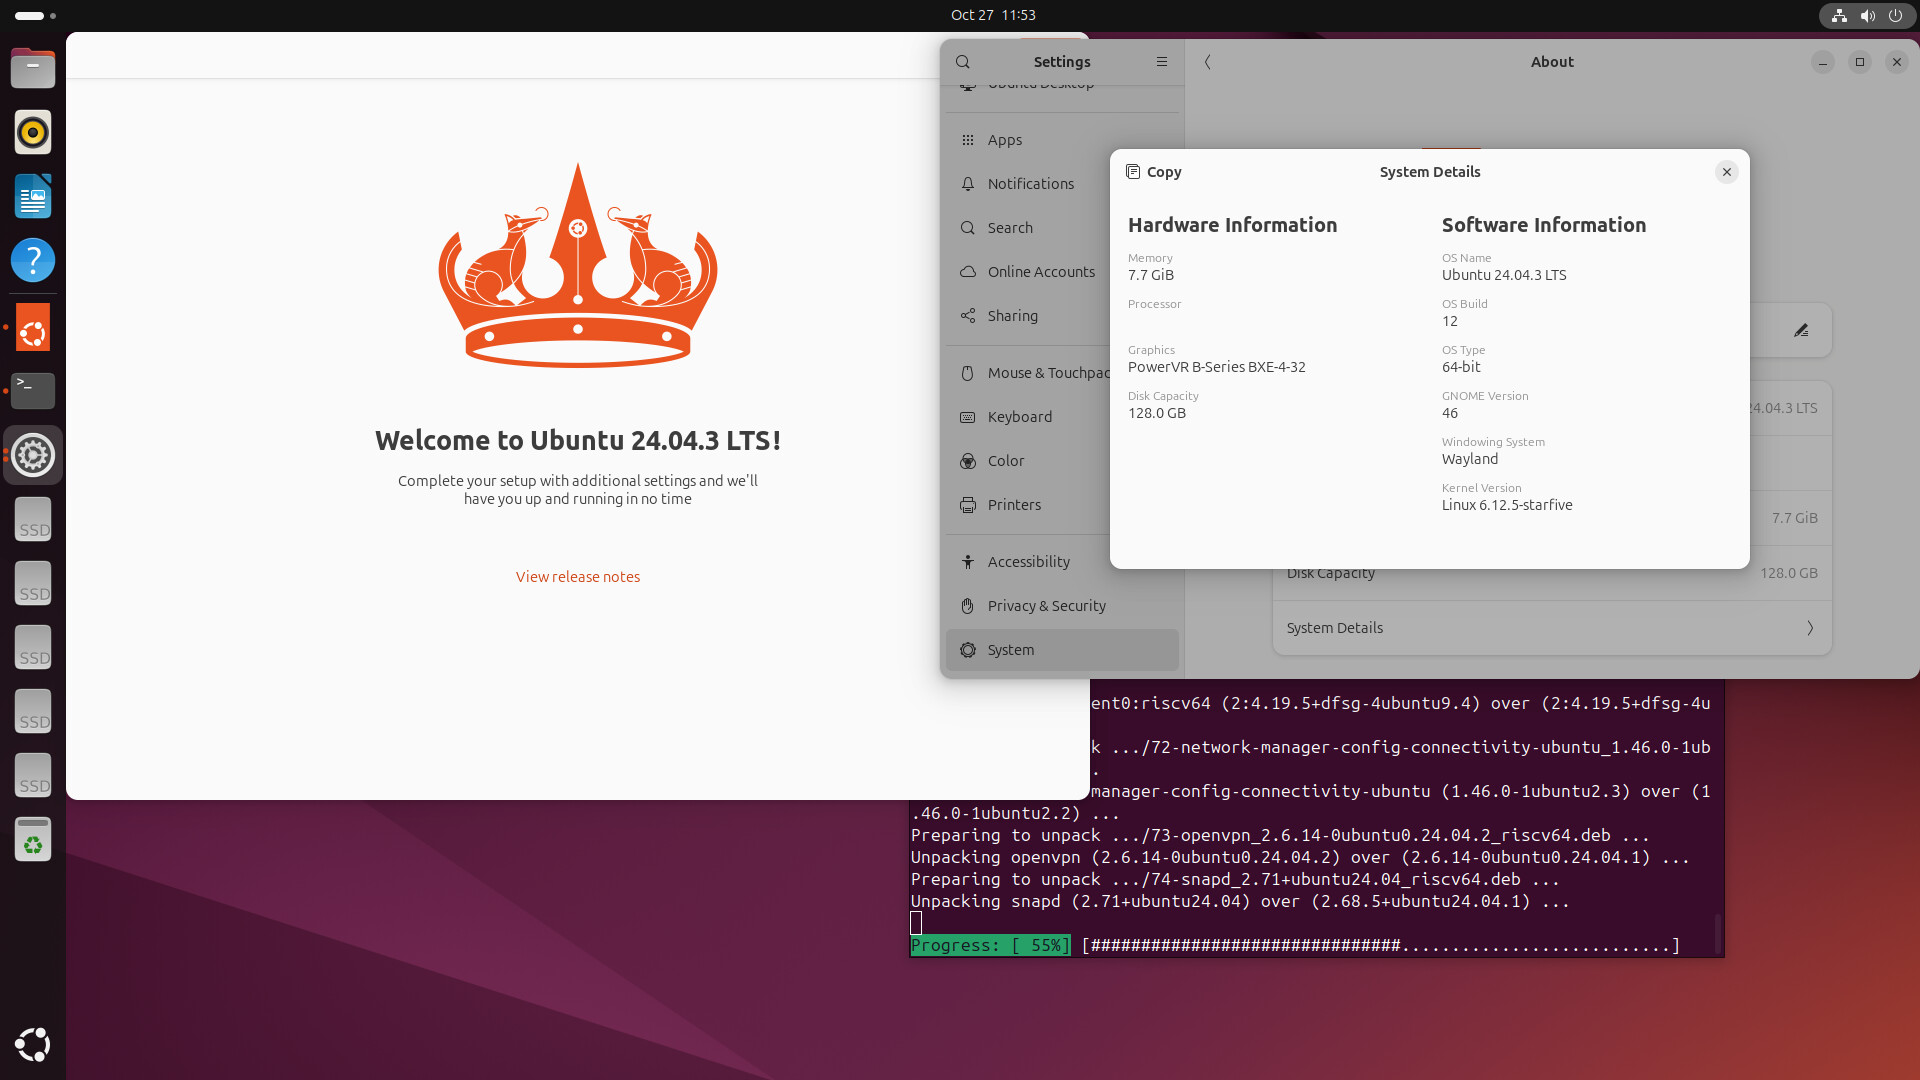This screenshot has height=1080, width=1920.
Task: Close the System Details dialog
Action: coord(1726,172)
